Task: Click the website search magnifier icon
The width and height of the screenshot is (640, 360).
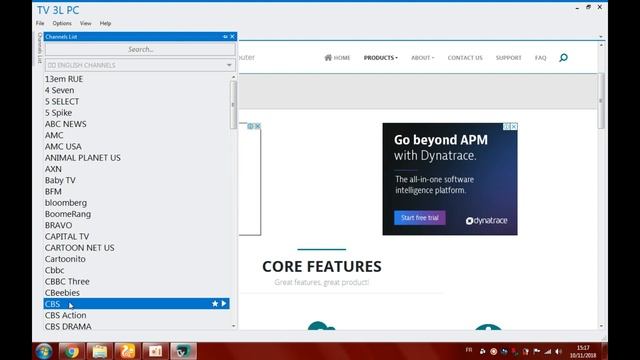Action: click(x=563, y=58)
